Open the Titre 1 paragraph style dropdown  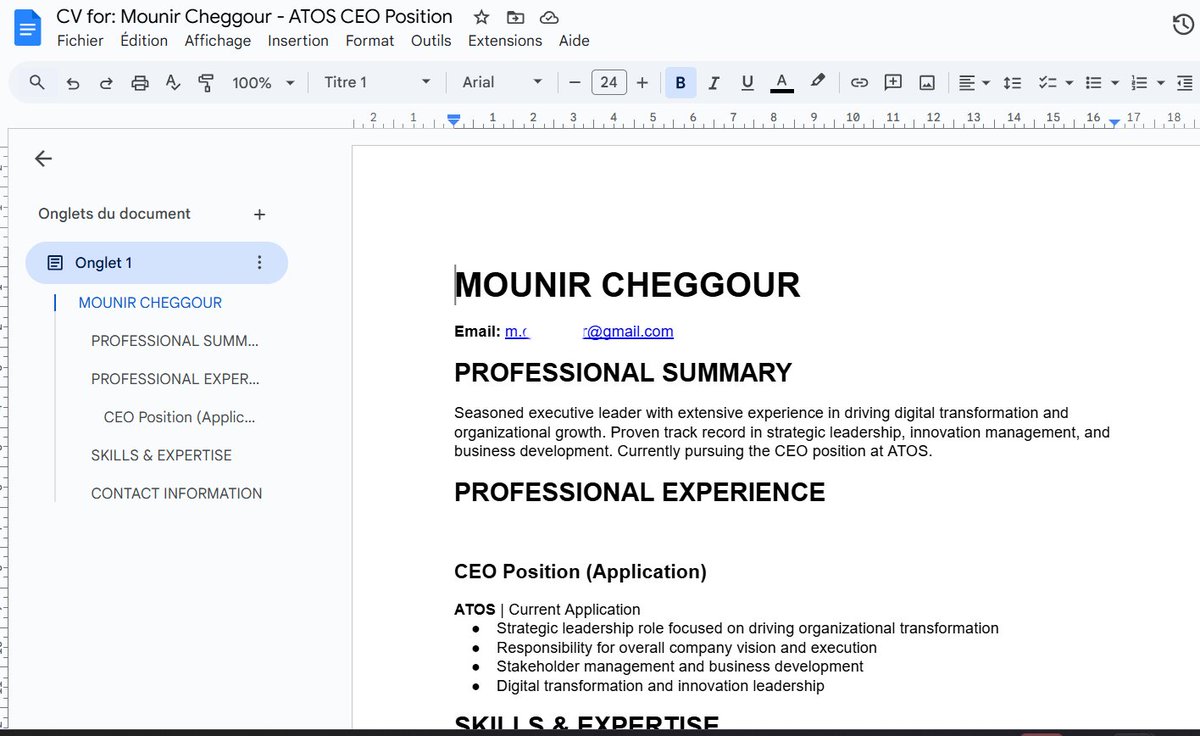click(377, 83)
